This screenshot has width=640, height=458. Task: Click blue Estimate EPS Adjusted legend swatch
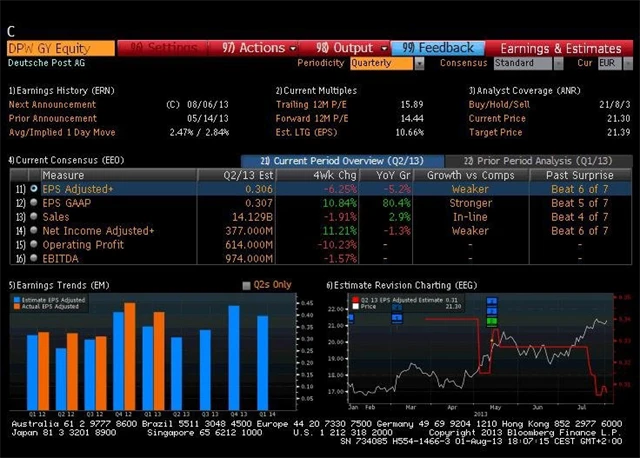17,300
